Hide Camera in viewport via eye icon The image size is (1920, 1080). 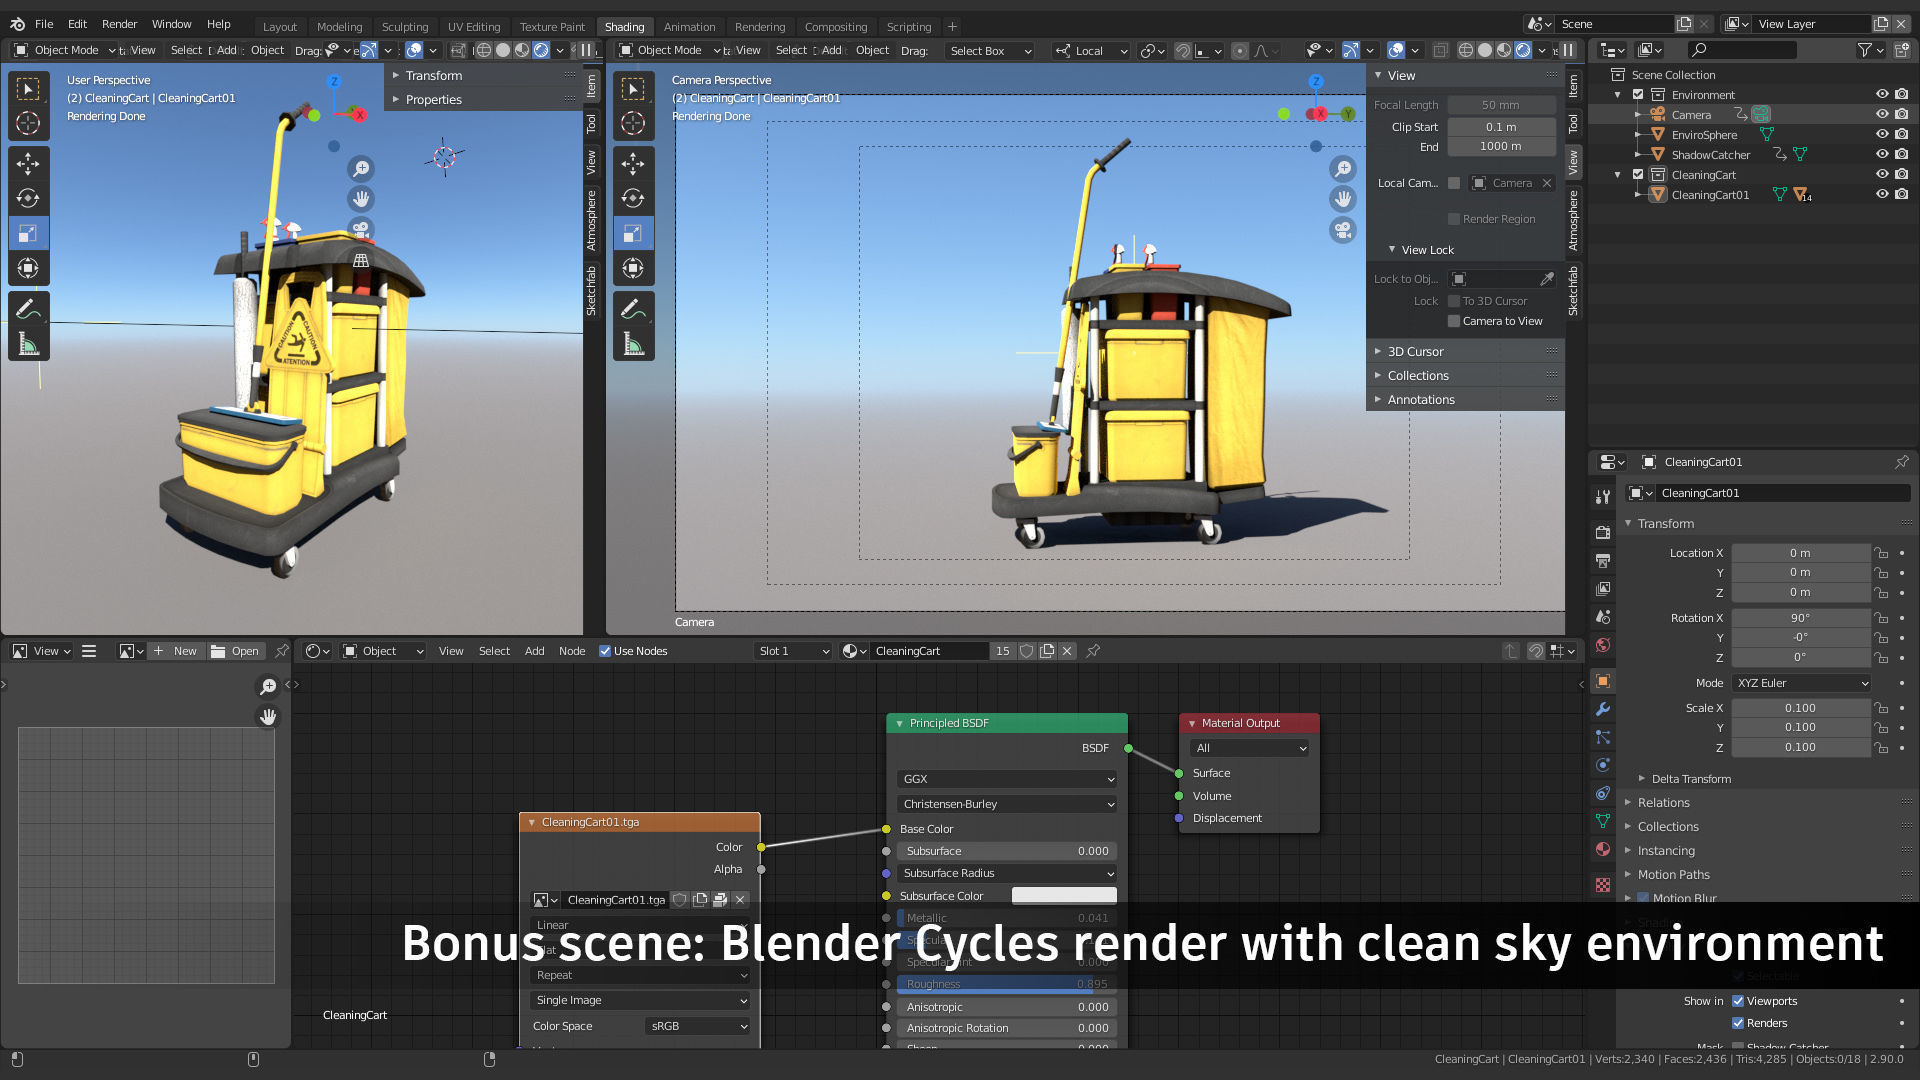tap(1882, 114)
